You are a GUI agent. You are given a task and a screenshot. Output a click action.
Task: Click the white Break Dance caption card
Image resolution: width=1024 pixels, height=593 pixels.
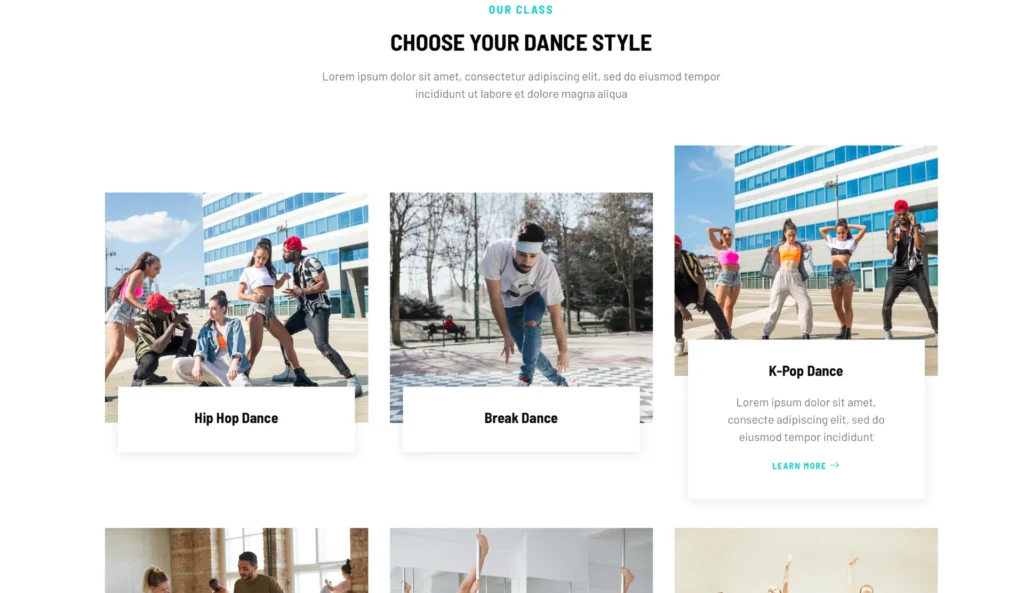(x=521, y=419)
